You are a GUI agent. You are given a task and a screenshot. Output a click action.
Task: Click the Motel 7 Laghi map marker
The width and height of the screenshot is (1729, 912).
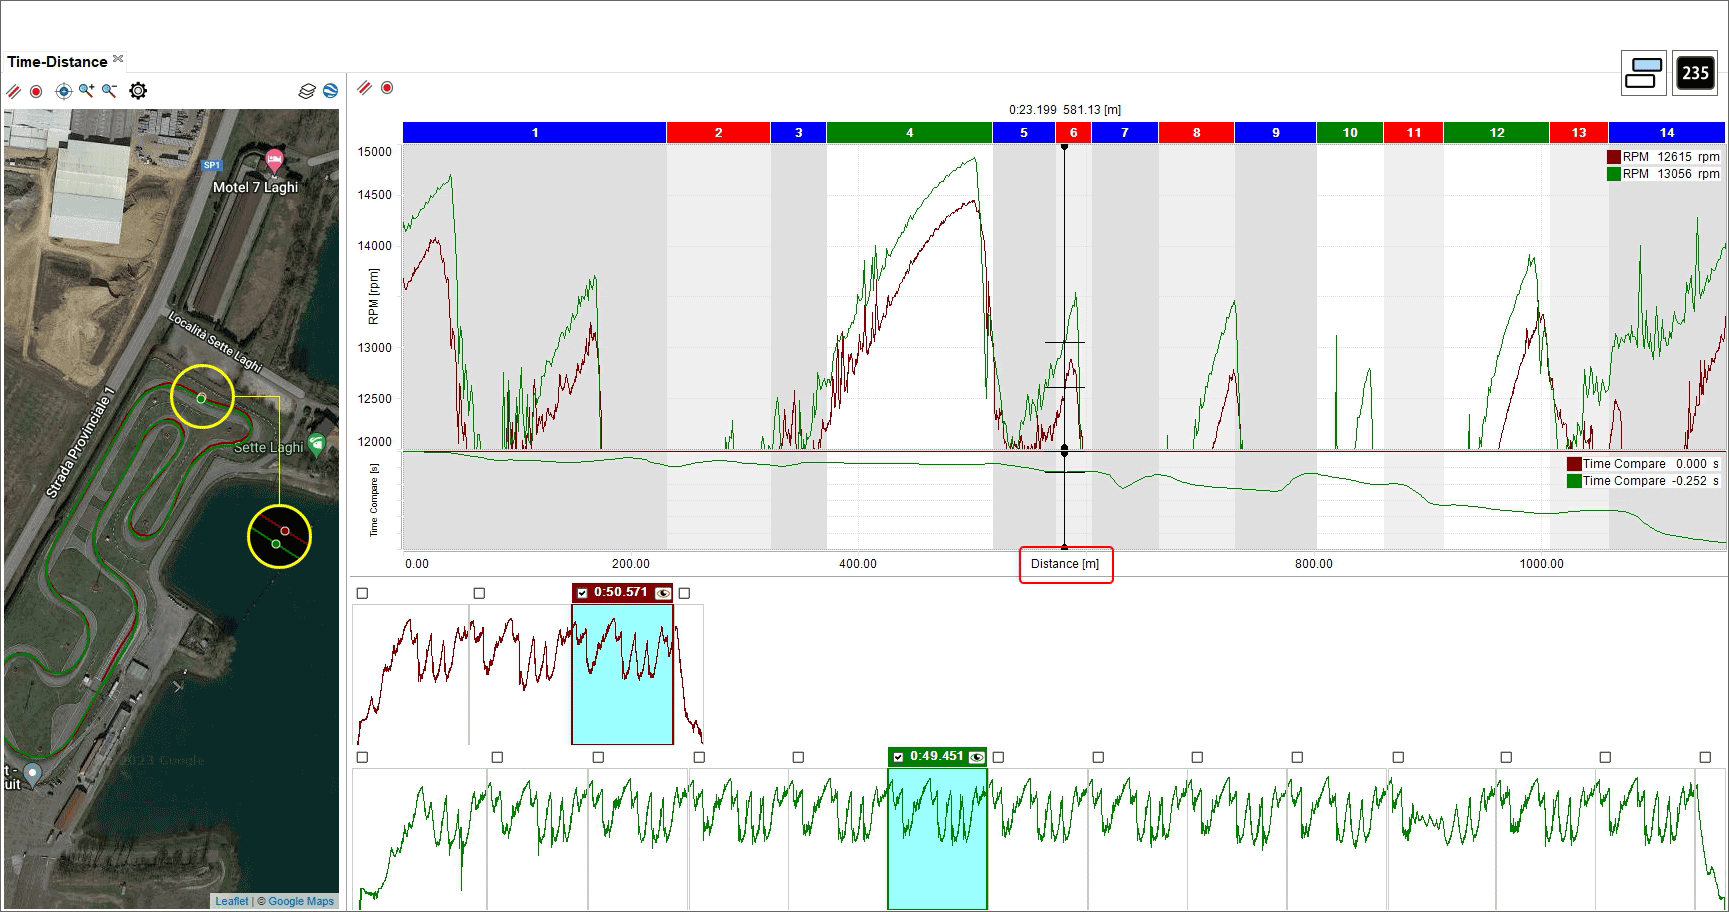[274, 160]
